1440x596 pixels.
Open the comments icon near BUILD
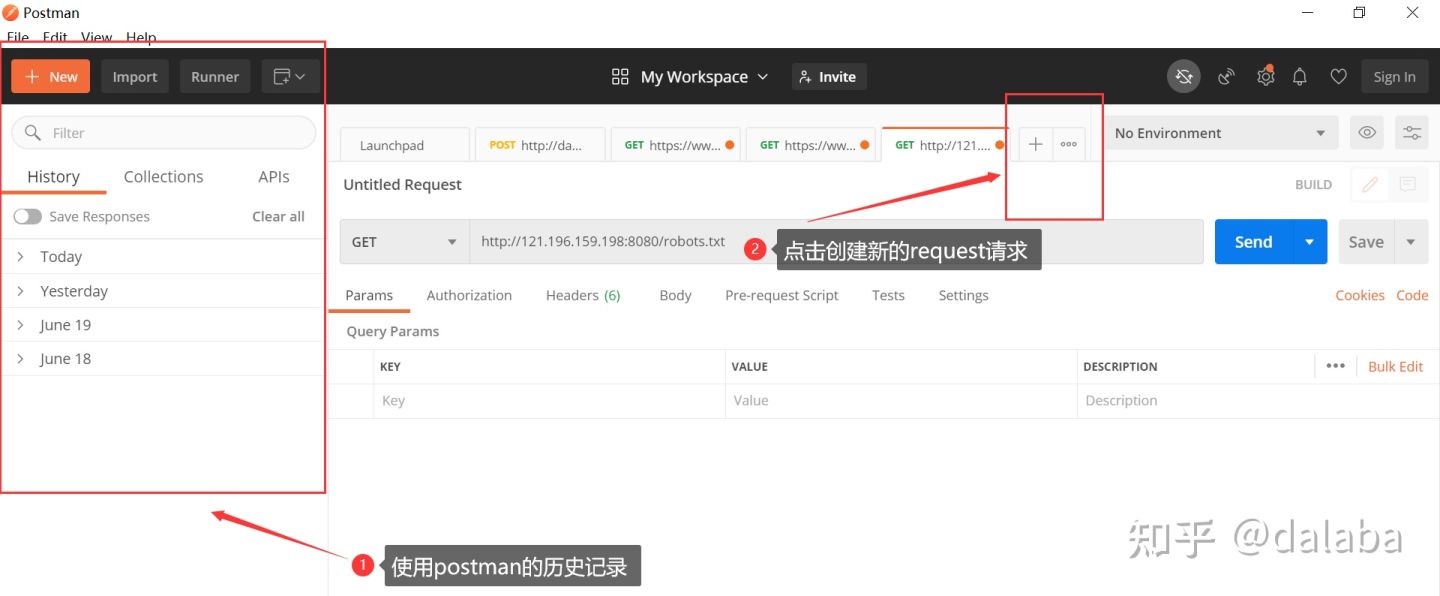tap(1408, 185)
